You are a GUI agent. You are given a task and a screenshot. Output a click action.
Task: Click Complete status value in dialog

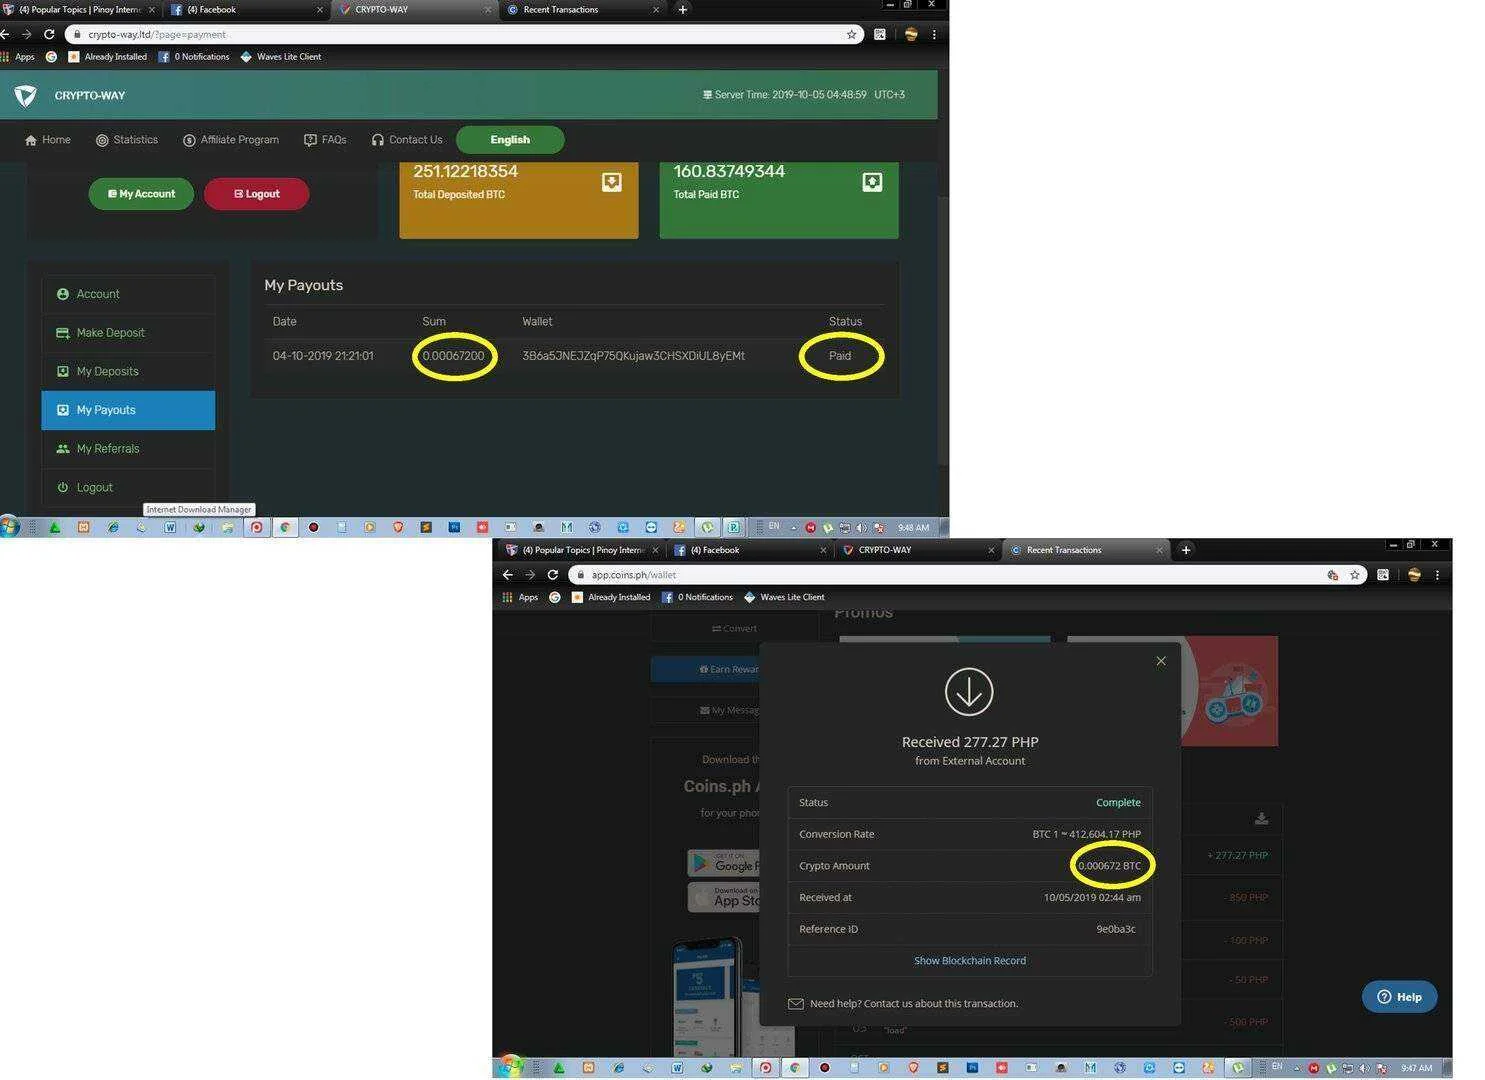[x=1118, y=803]
